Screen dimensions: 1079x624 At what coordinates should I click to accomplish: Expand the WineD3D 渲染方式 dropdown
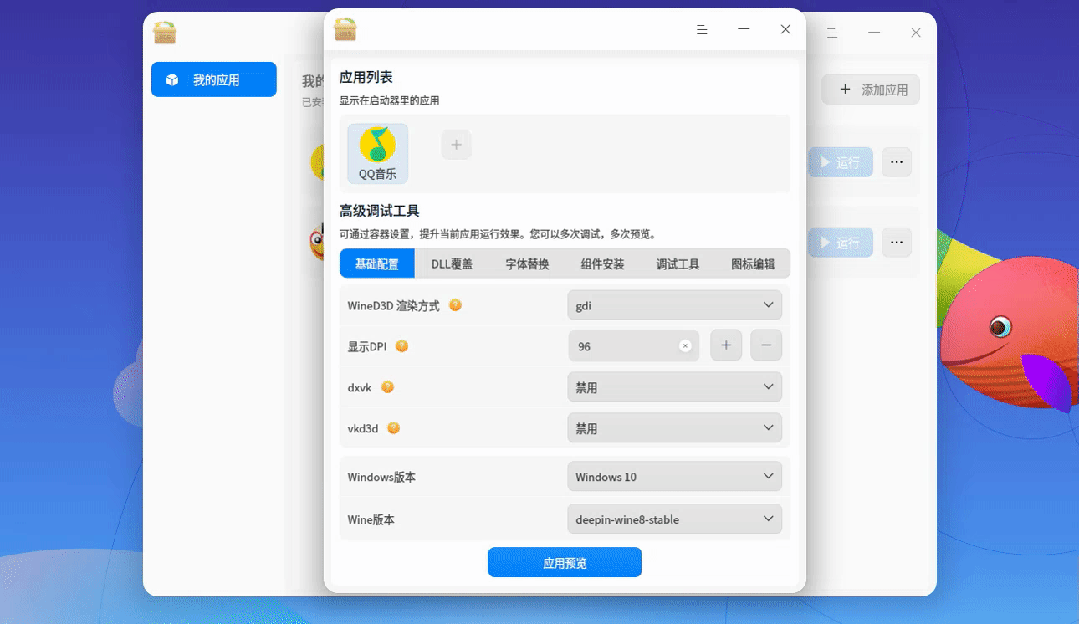674,305
